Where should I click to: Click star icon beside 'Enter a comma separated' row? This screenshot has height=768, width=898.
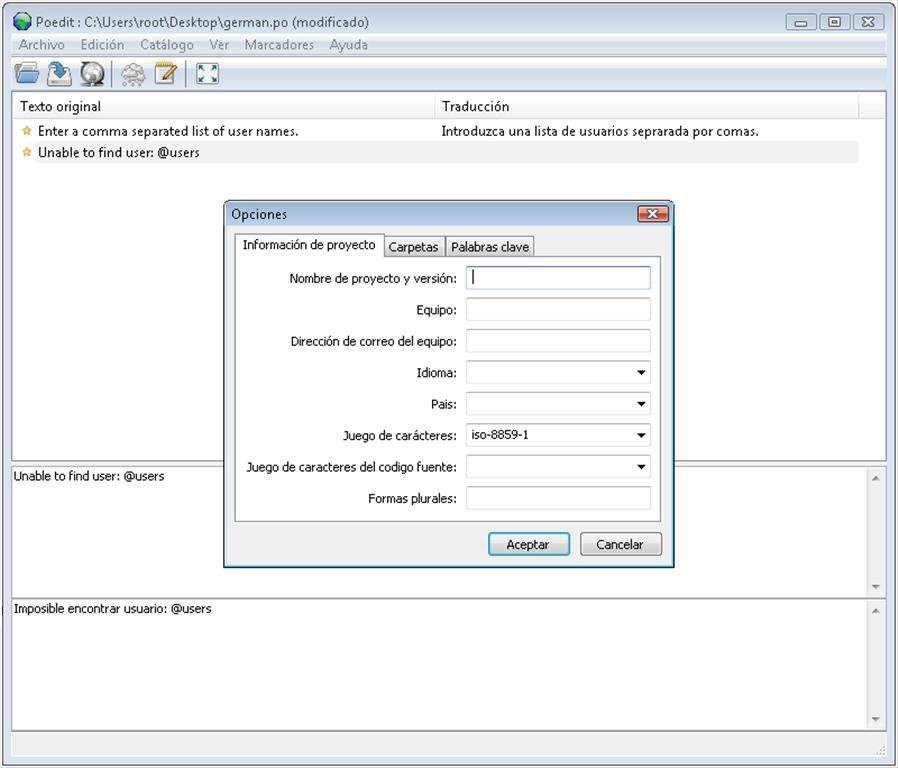(x=27, y=131)
